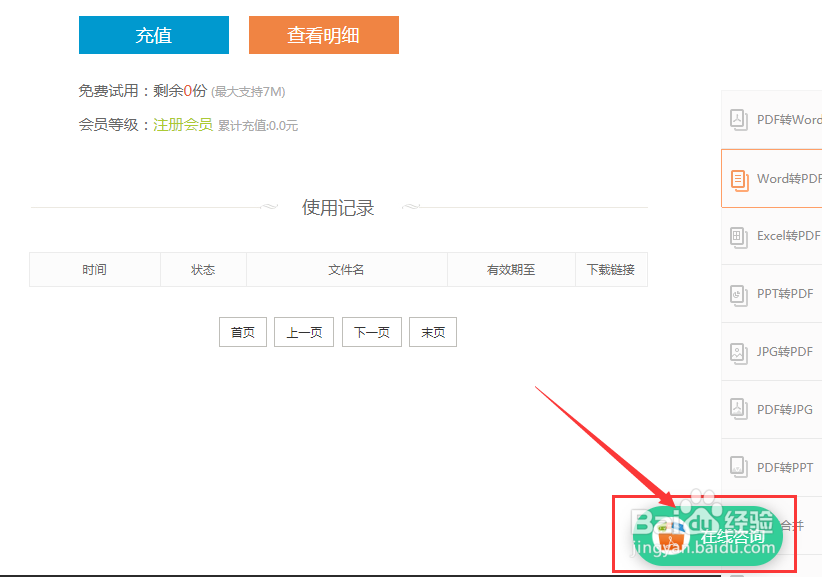Viewport: 822px width, 577px height.
Task: Open the 在线咨询 Baidu consult widget
Action: click(706, 533)
